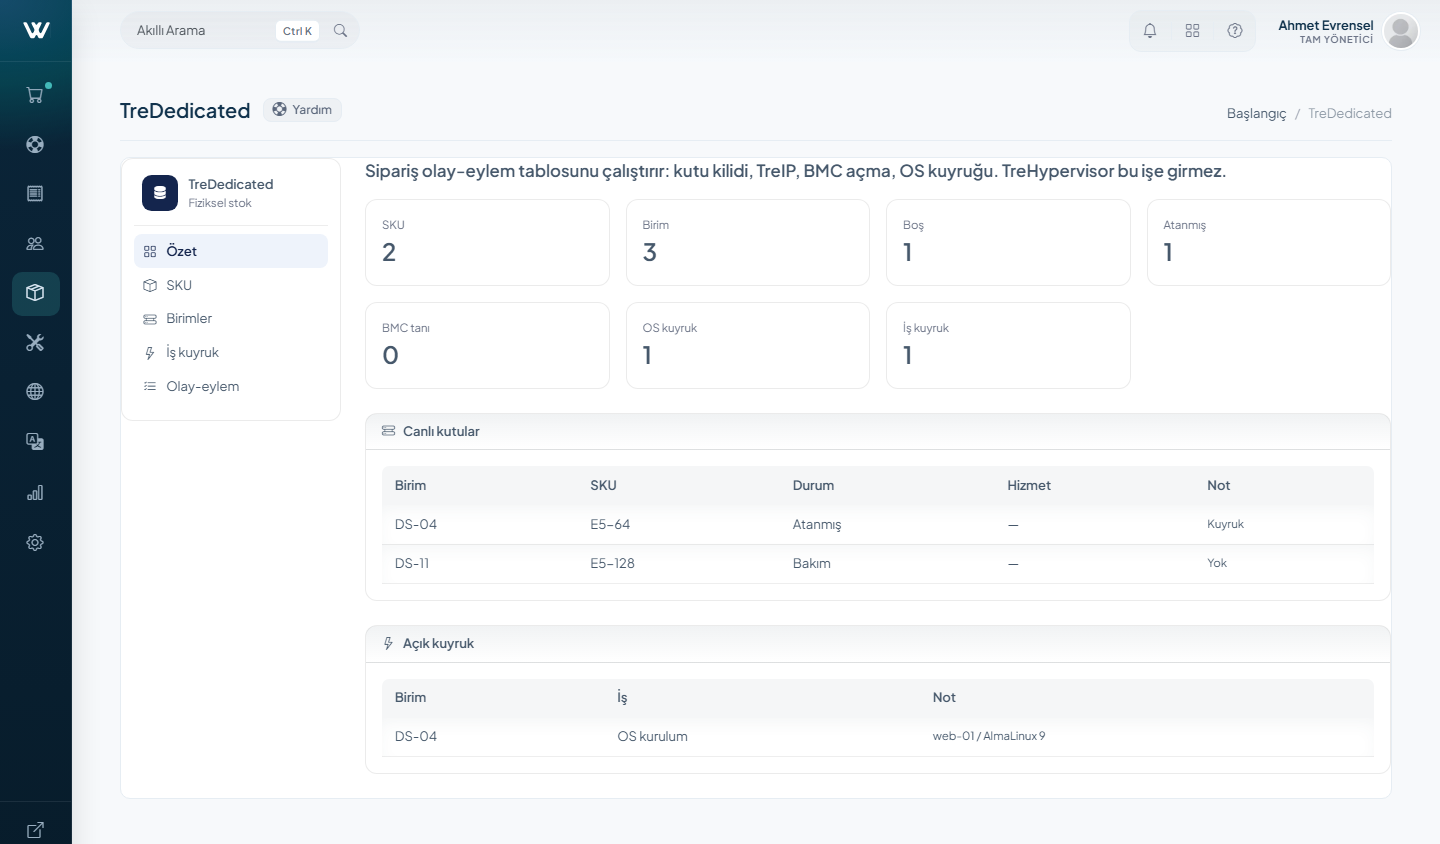Click the OS kurulum job cell
1440x844 pixels.
click(652, 736)
